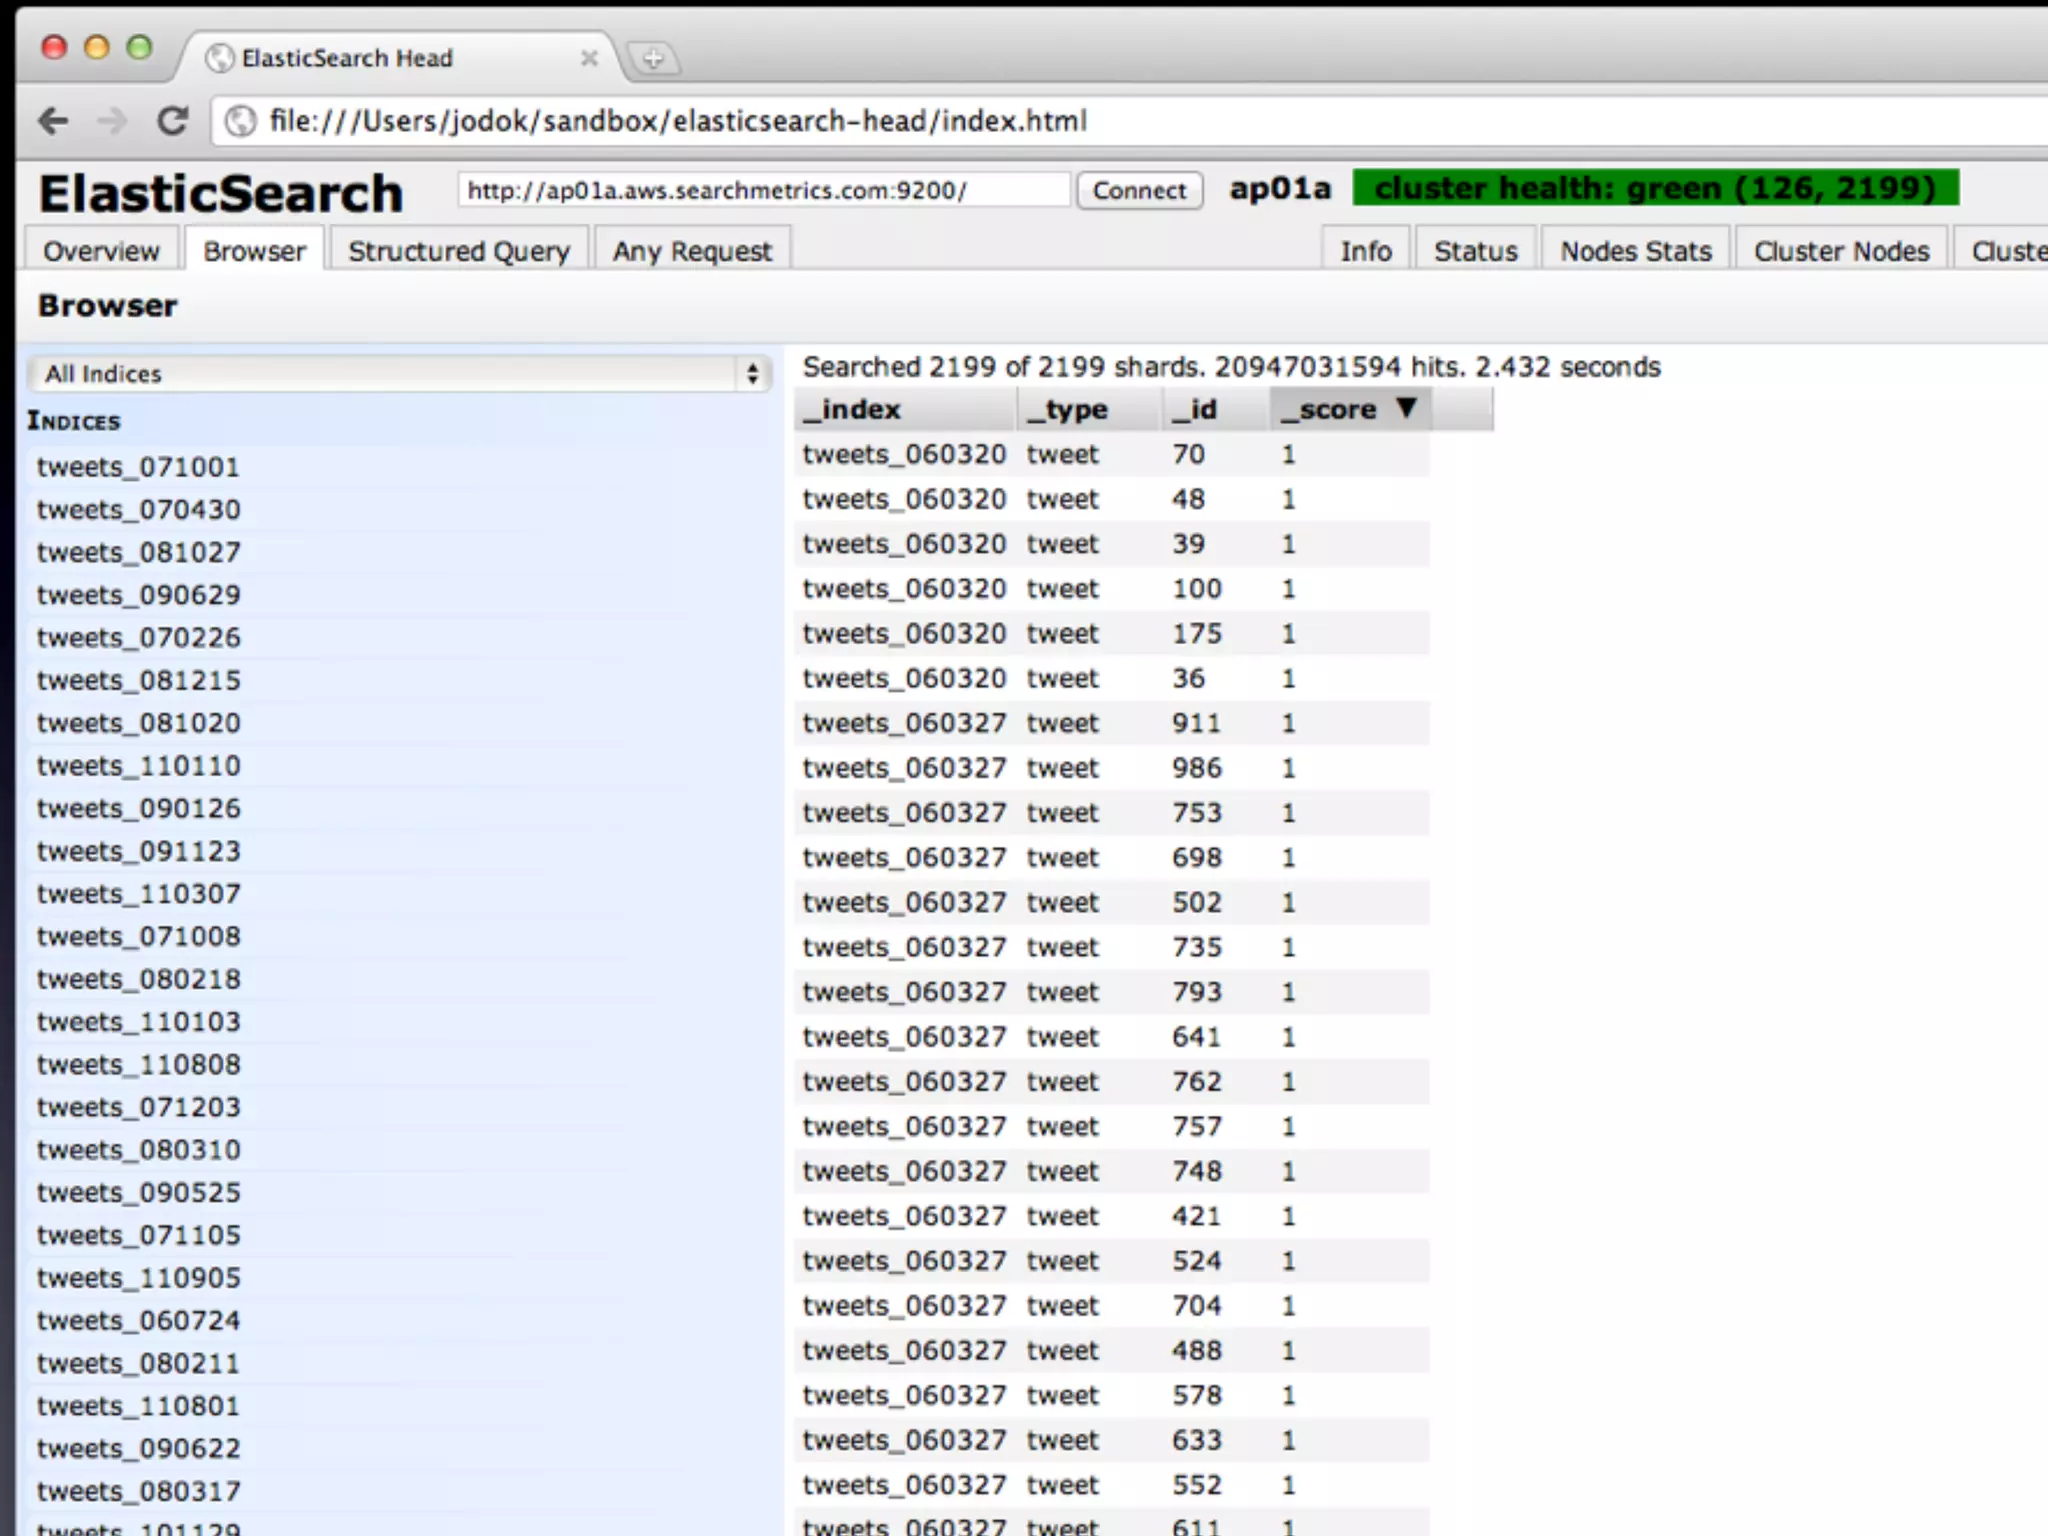Viewport: 2048px width, 1536px height.
Task: Open a new browser tab
Action: 653,59
